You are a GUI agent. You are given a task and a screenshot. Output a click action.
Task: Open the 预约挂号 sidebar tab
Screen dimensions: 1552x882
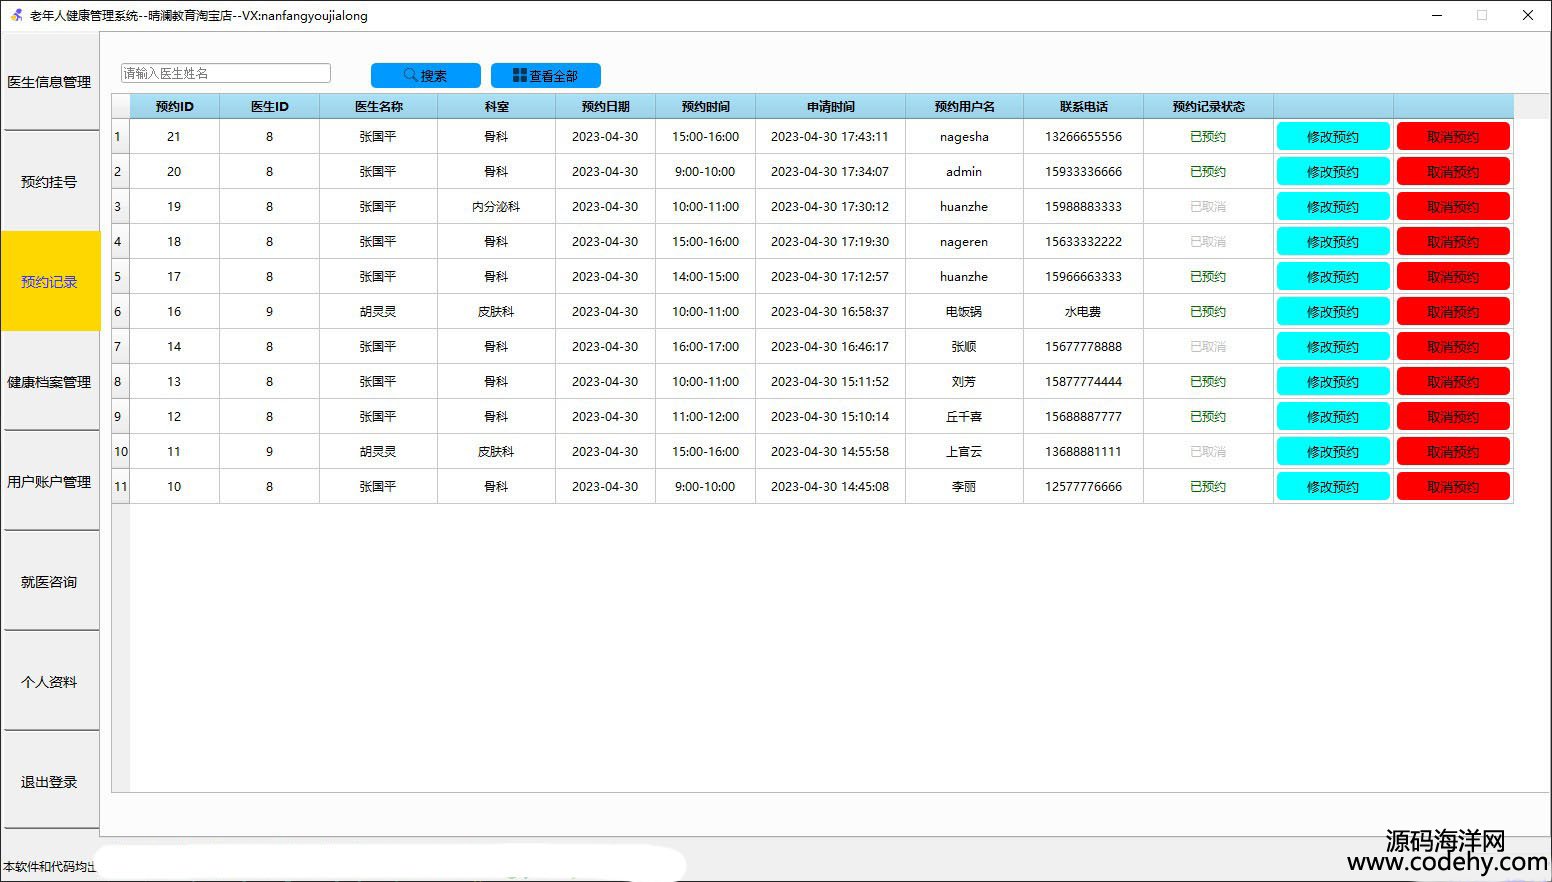50,182
